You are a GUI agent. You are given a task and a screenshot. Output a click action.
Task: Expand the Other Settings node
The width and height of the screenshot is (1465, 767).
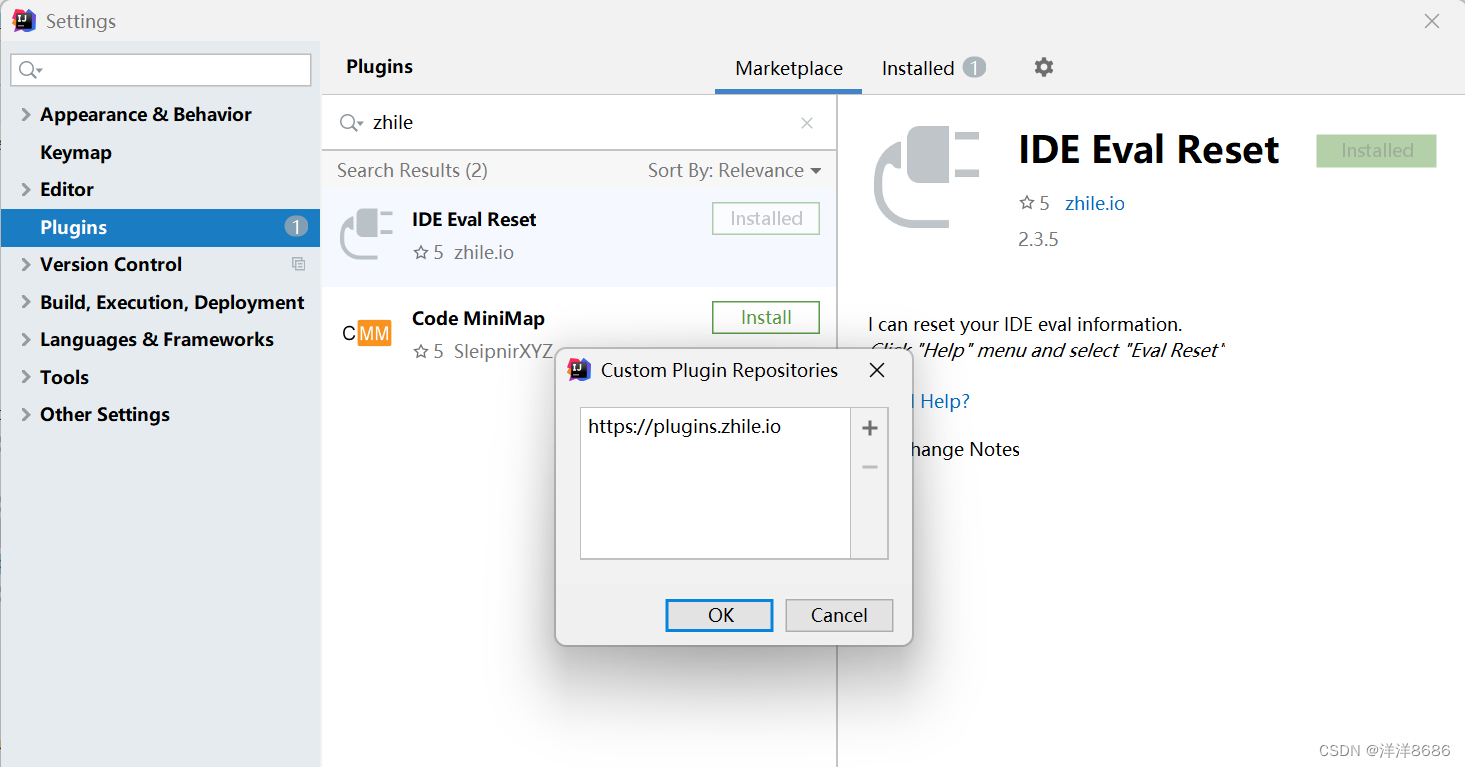(x=26, y=415)
